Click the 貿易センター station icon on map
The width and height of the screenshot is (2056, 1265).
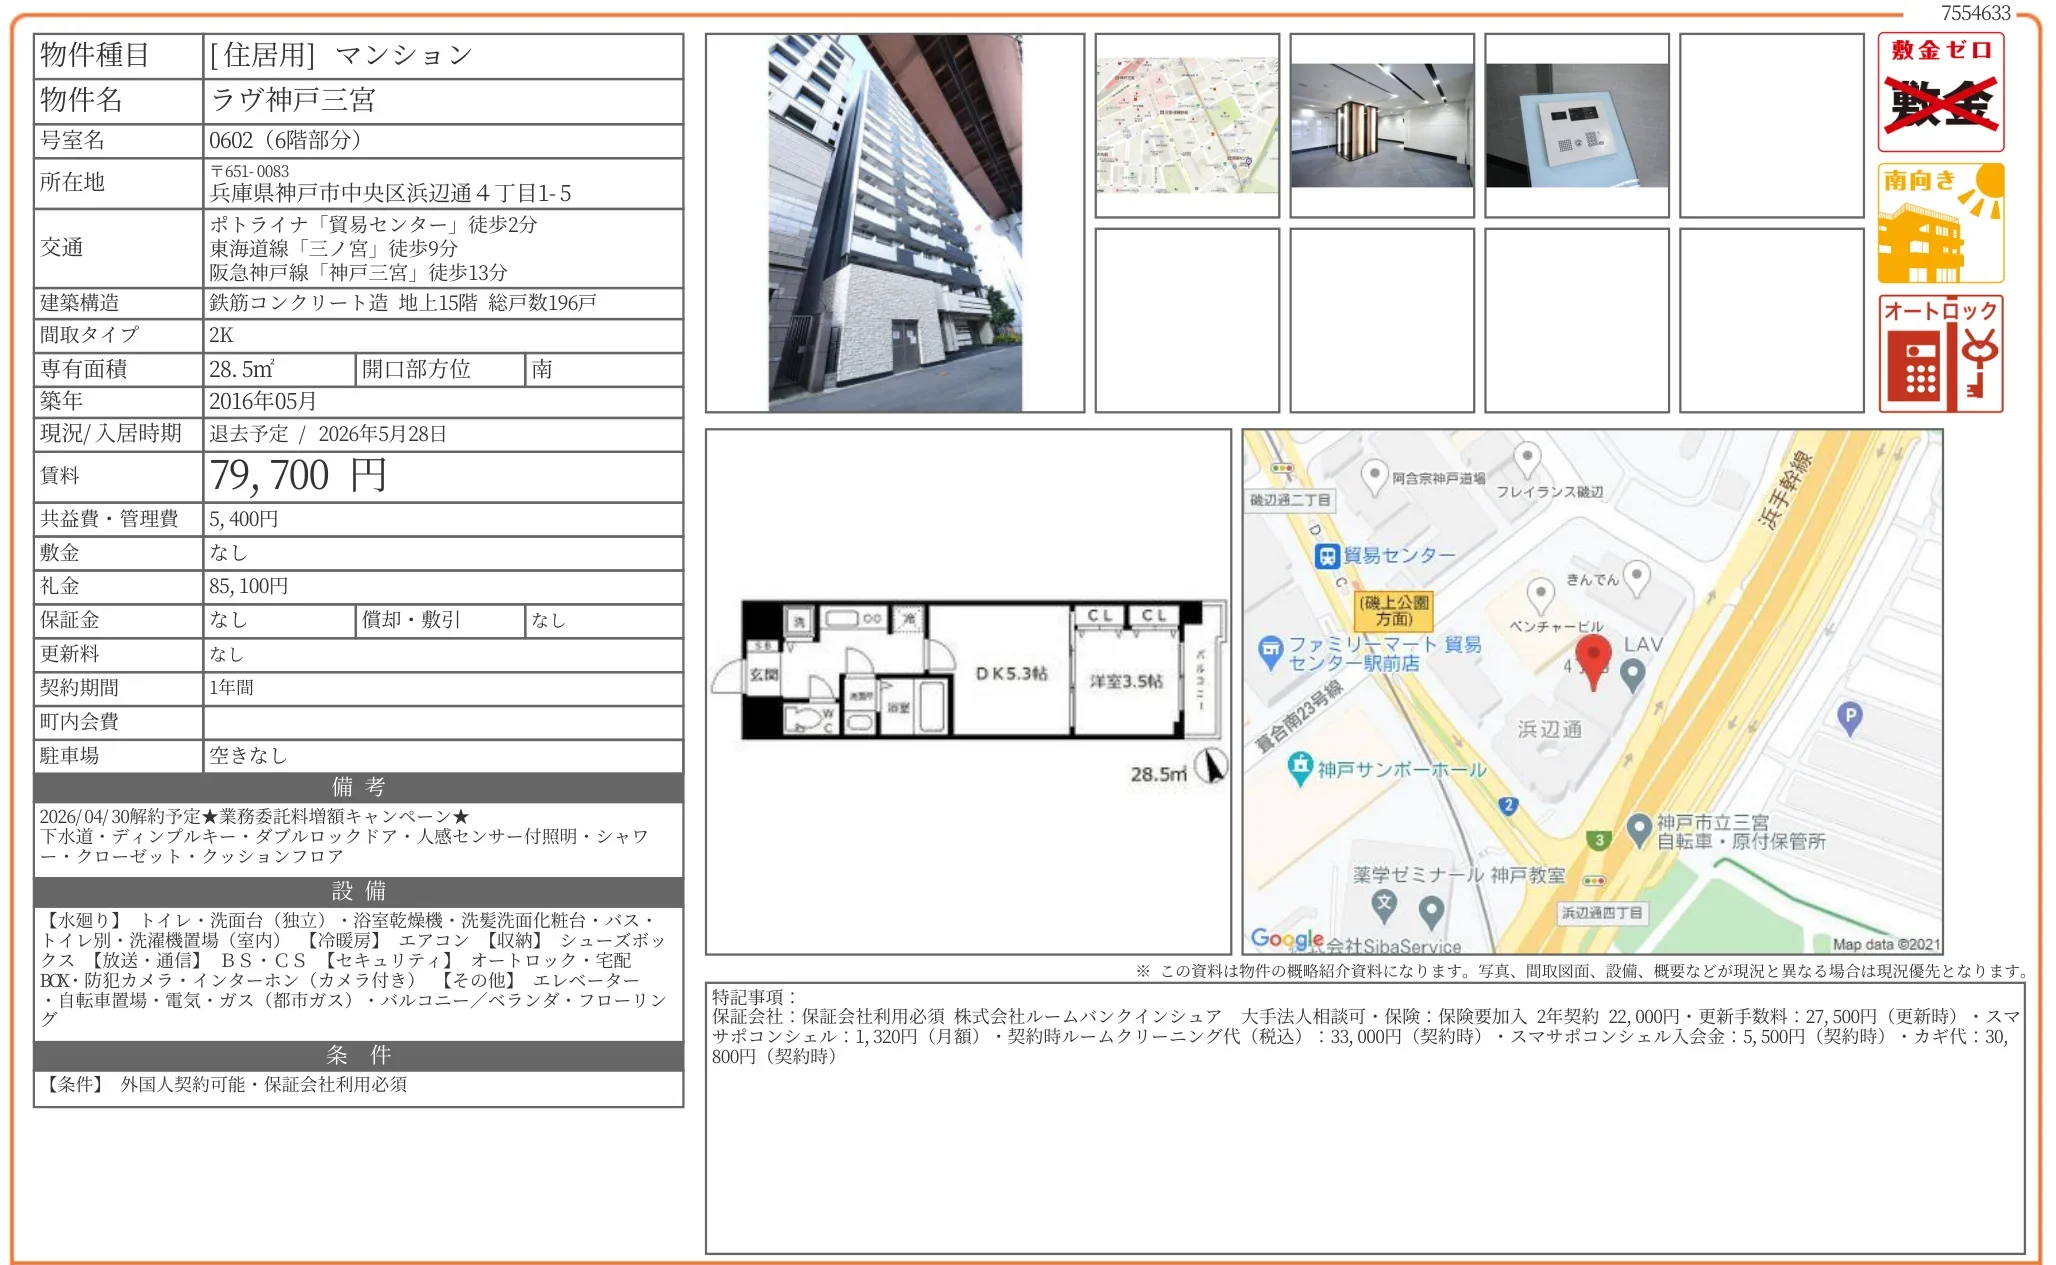(1327, 556)
